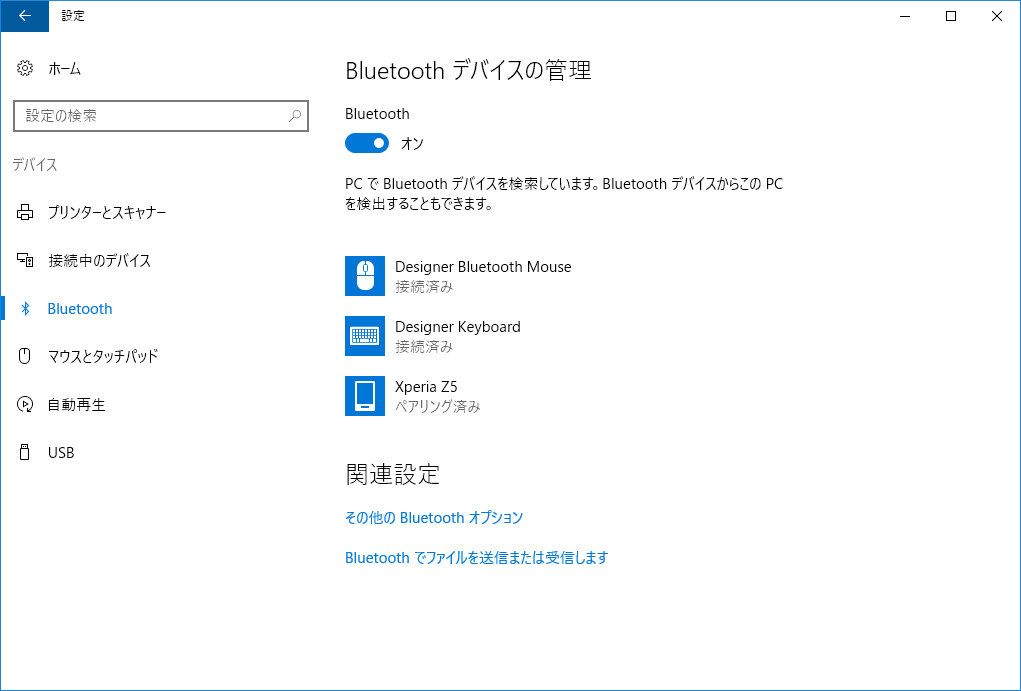Select 接続中のデバイス in sidebar
The width and height of the screenshot is (1021, 691).
[99, 261]
